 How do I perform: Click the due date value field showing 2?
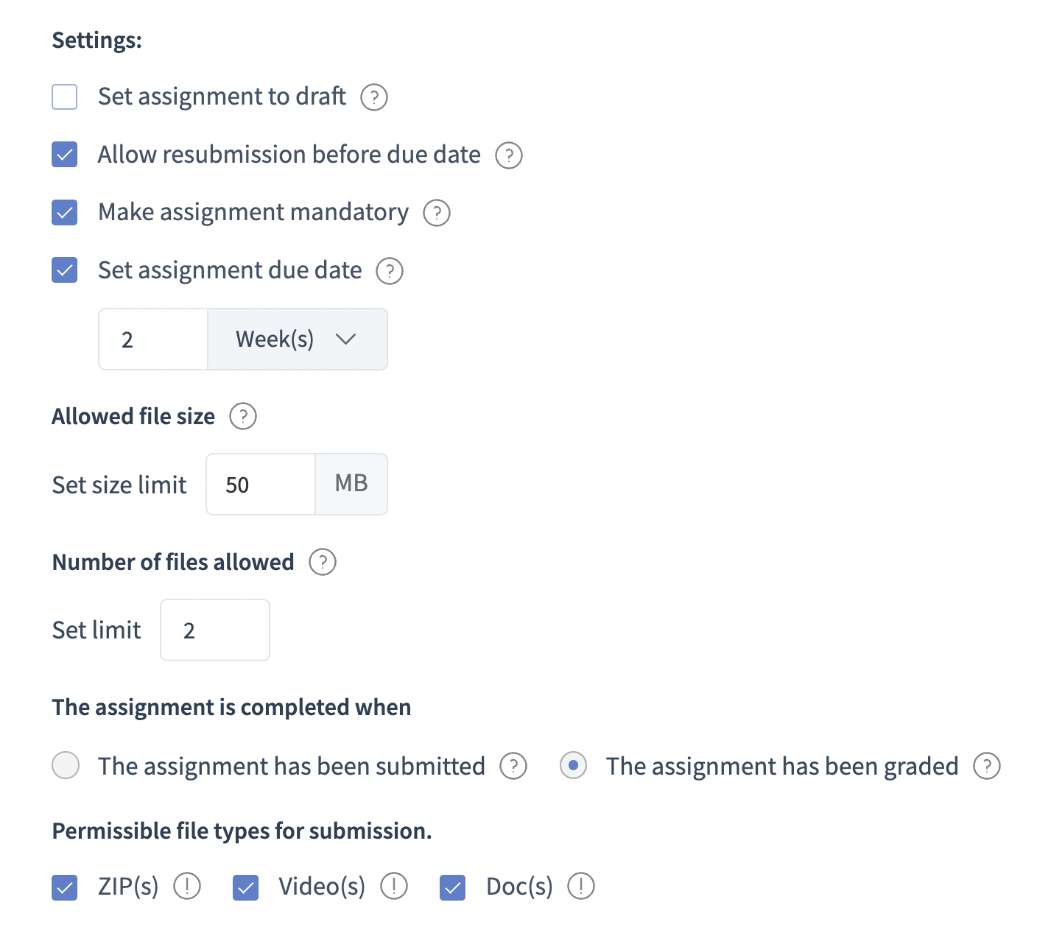tap(150, 339)
